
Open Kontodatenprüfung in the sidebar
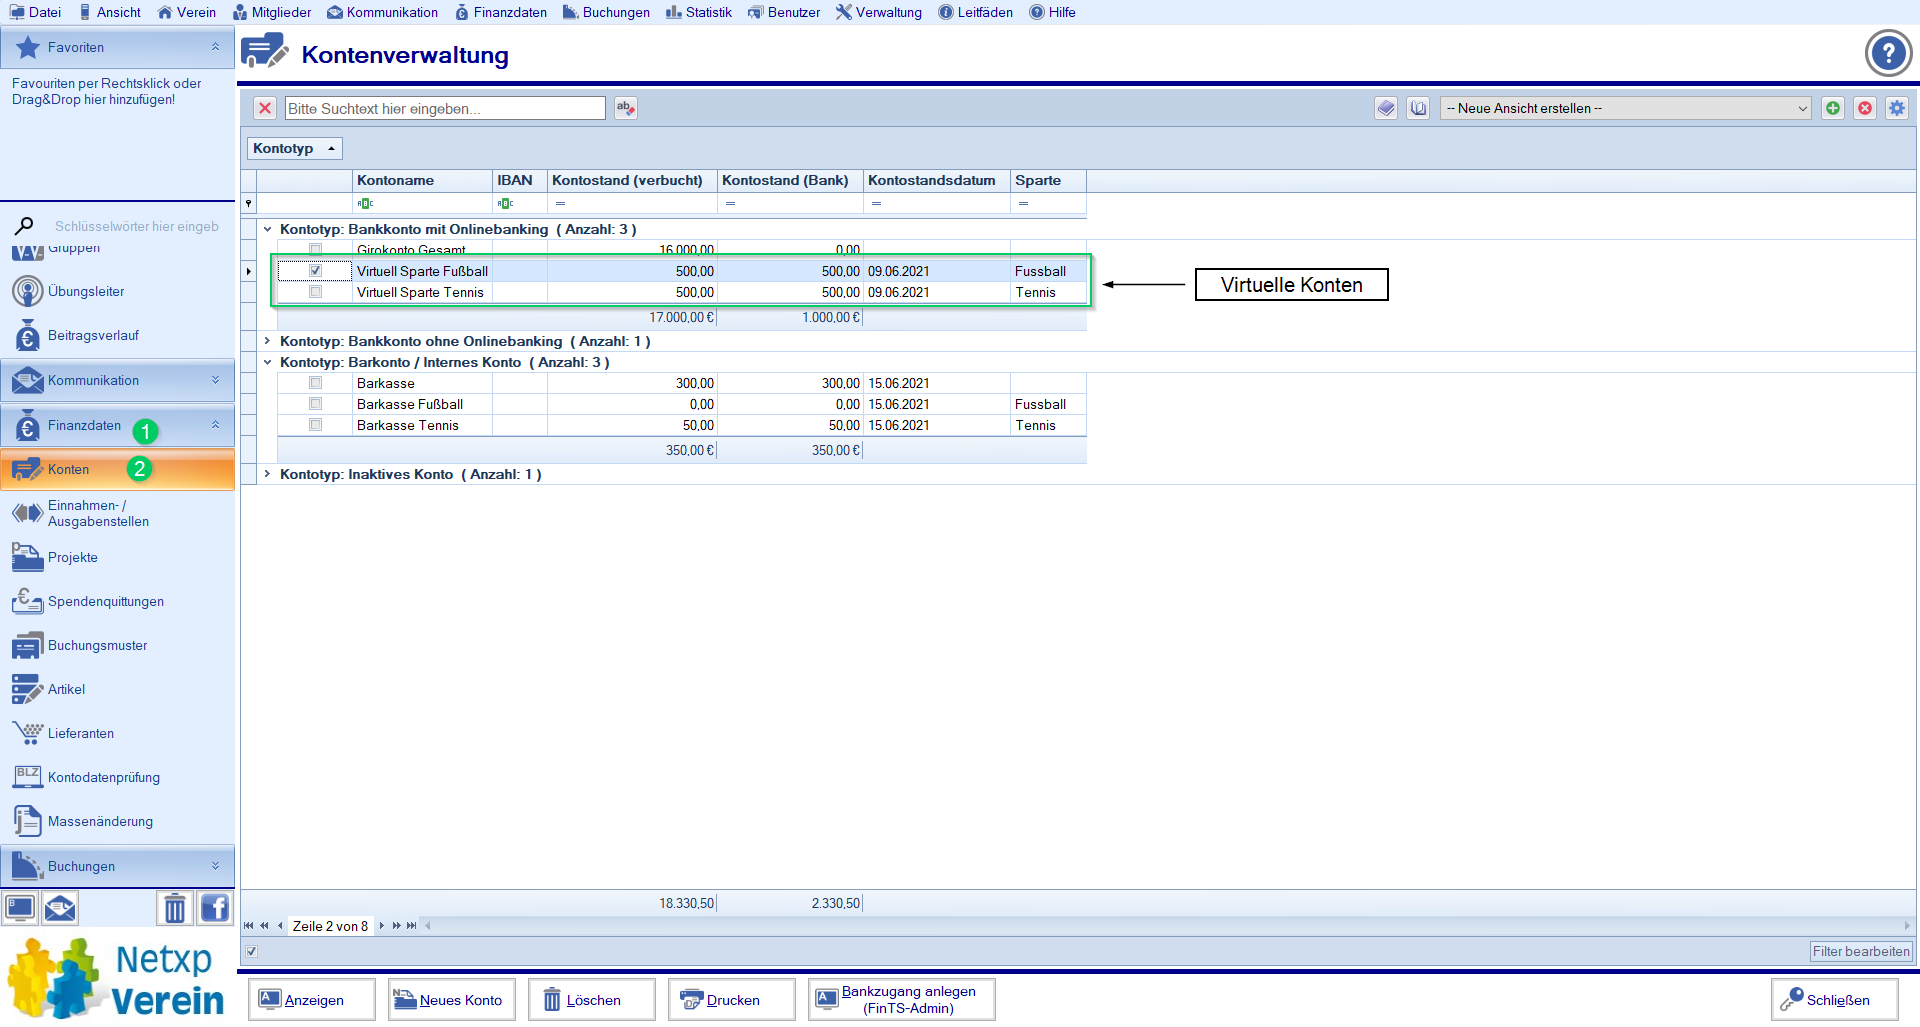(x=103, y=777)
